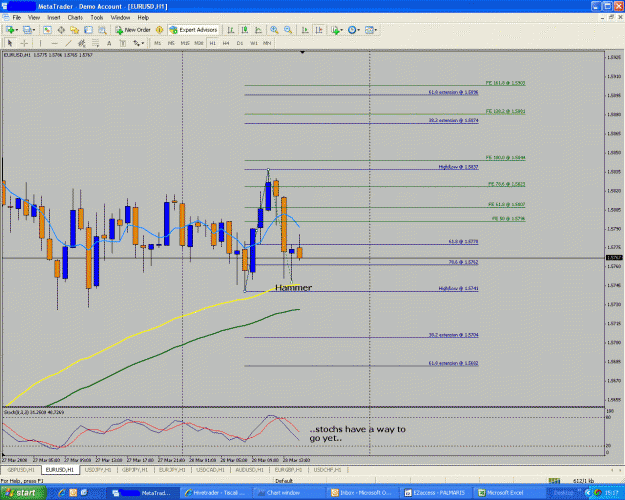Switch to the M1 timeframe

click(x=157, y=43)
